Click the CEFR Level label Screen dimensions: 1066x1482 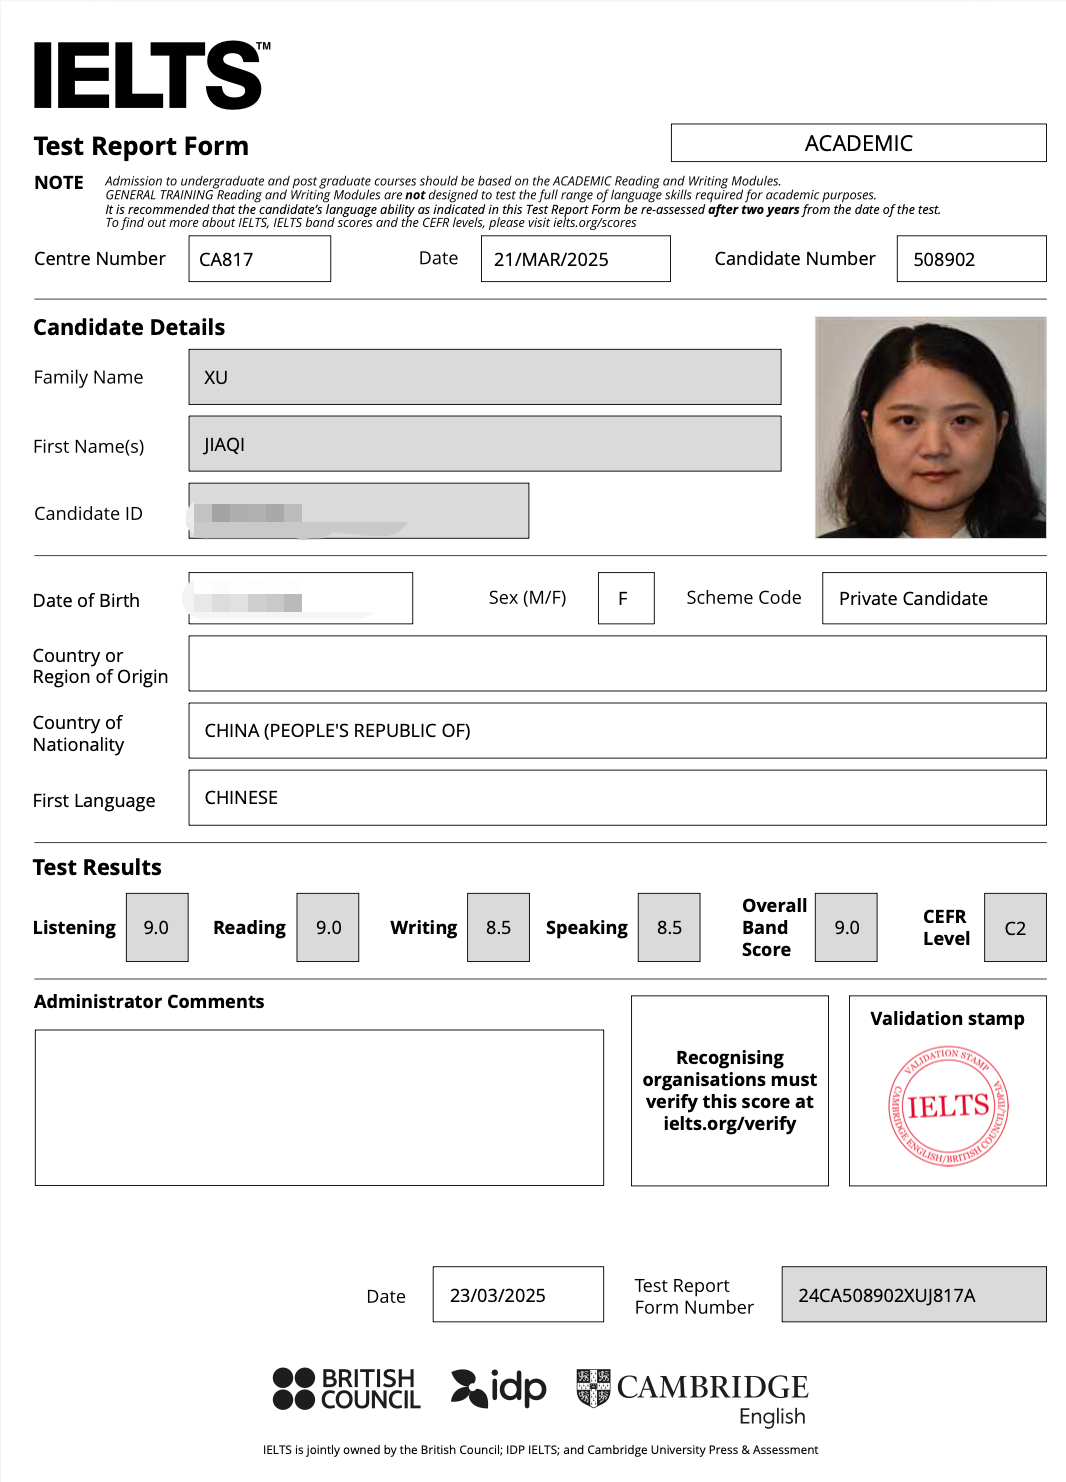(946, 928)
